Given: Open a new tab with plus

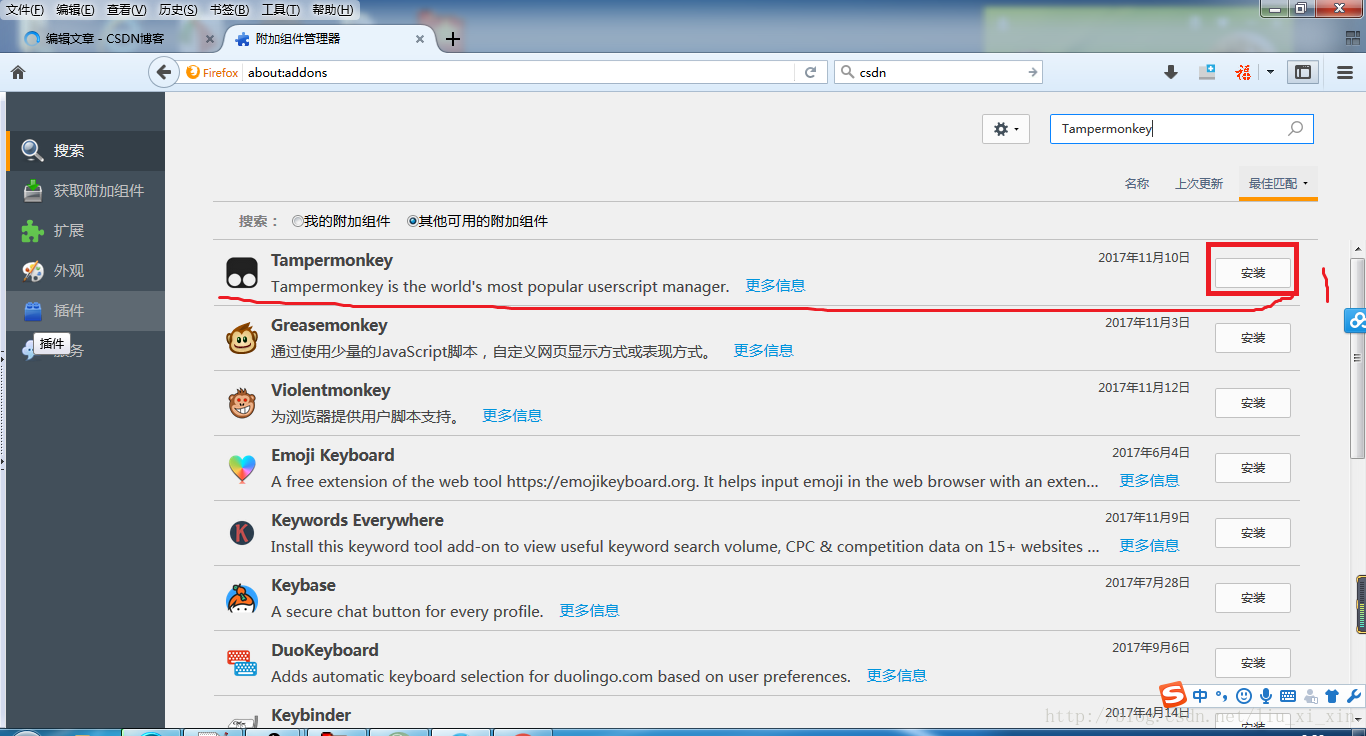Looking at the screenshot, I should pyautogui.click(x=453, y=39).
